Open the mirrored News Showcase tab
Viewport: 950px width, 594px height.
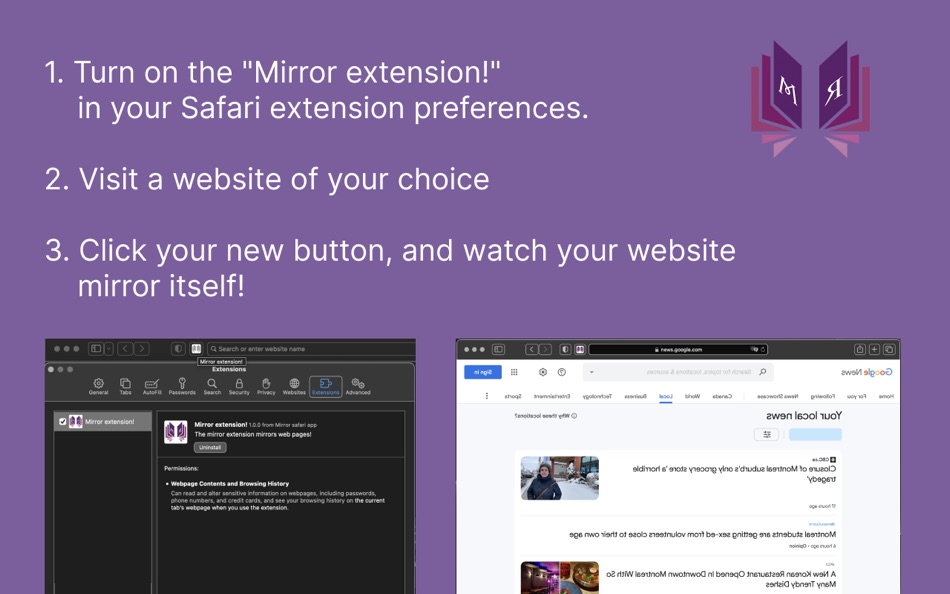777,396
